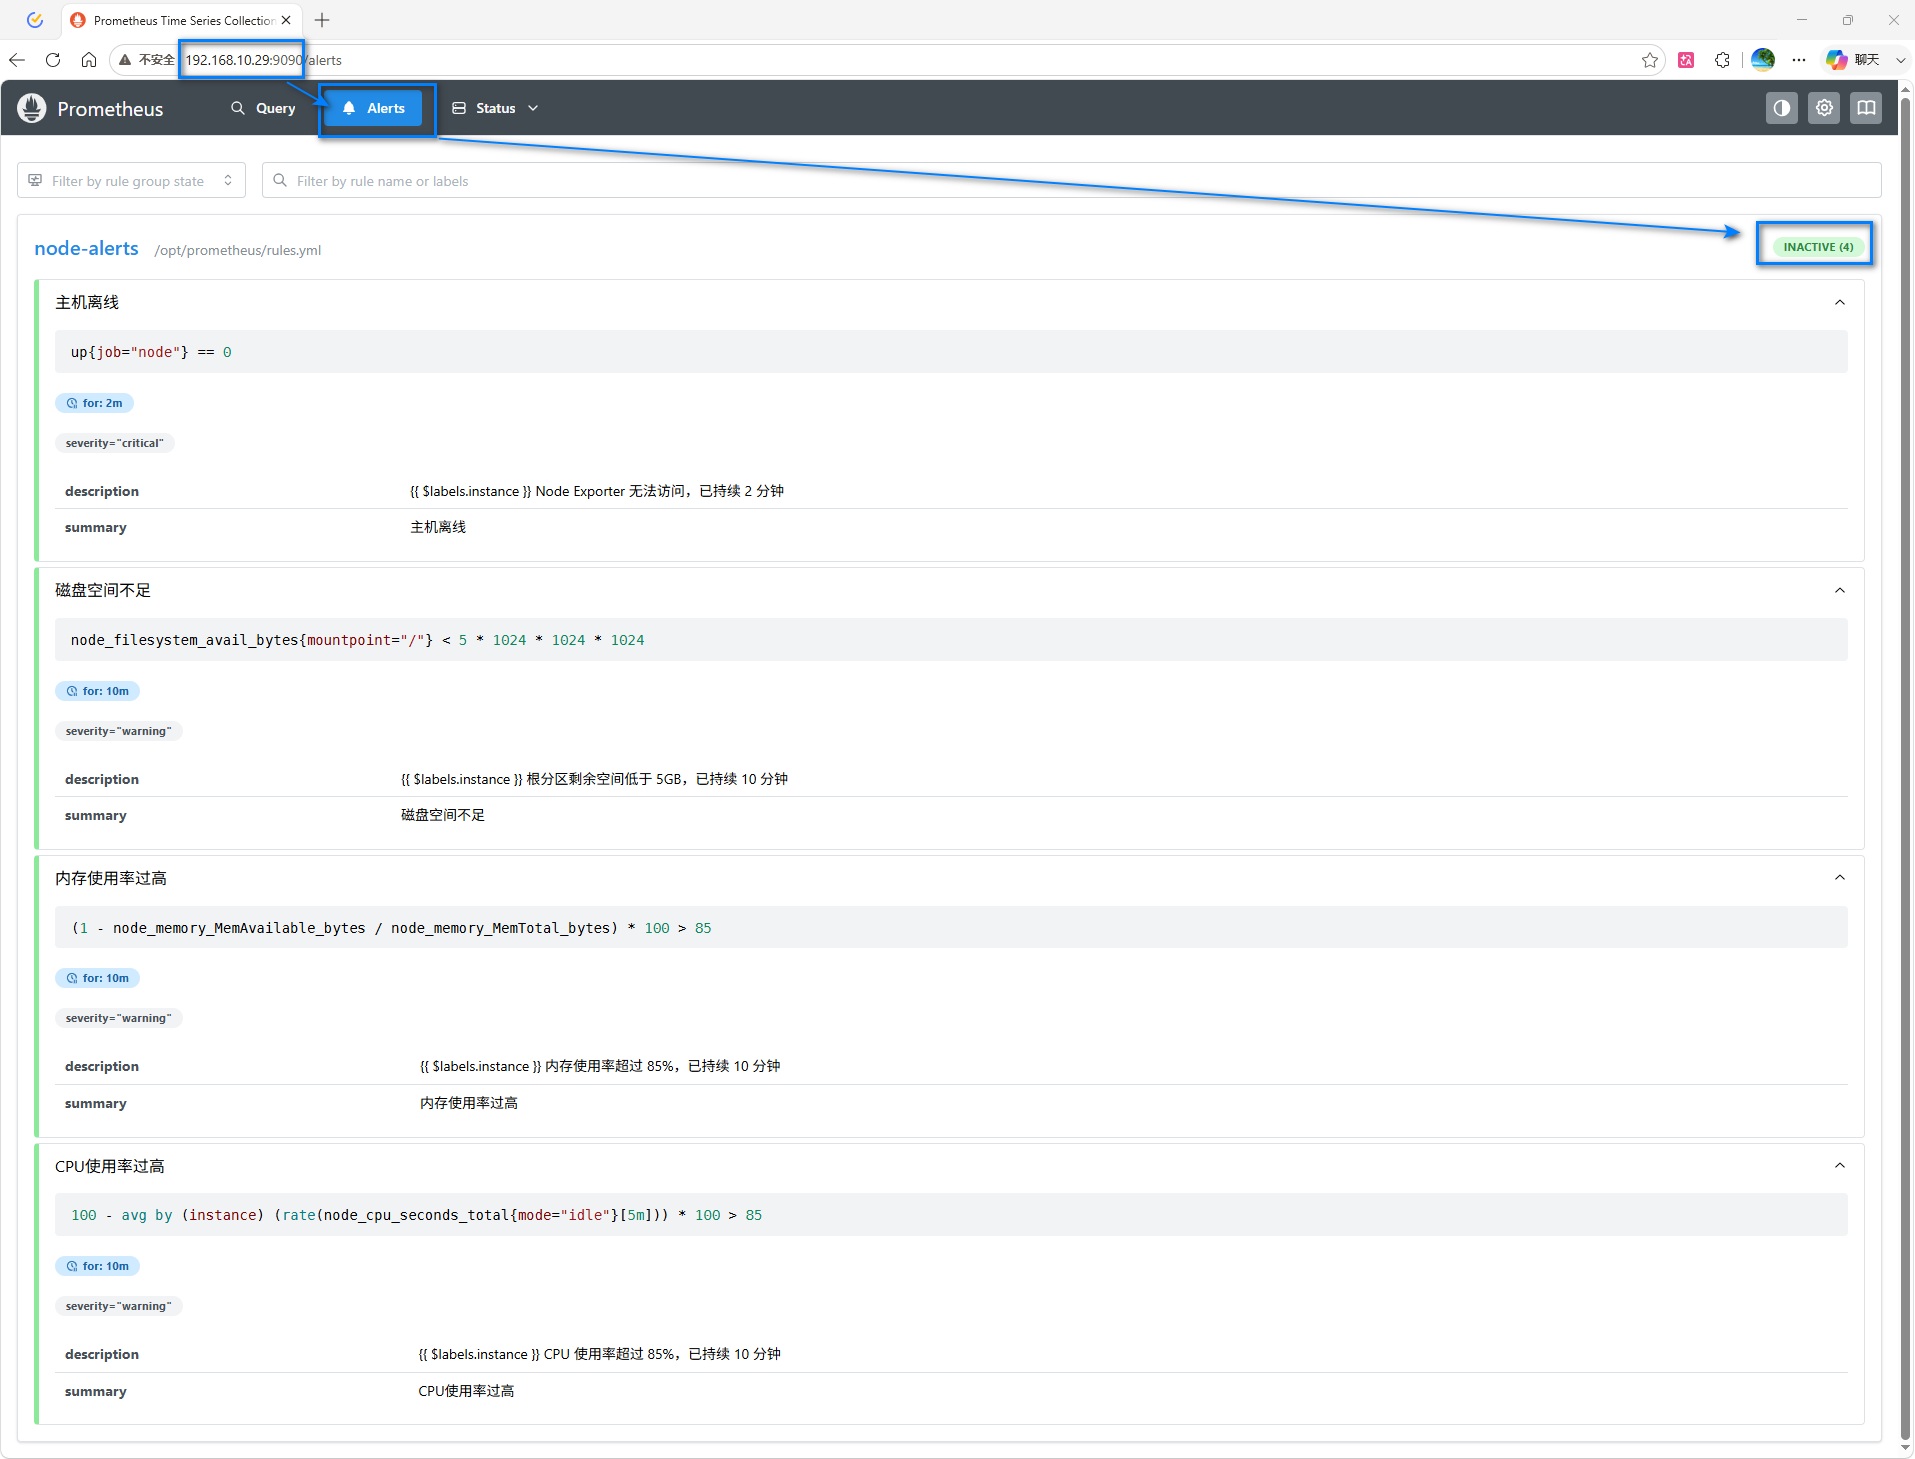The width and height of the screenshot is (1915, 1459).
Task: Open a new browser tab
Action: (322, 20)
